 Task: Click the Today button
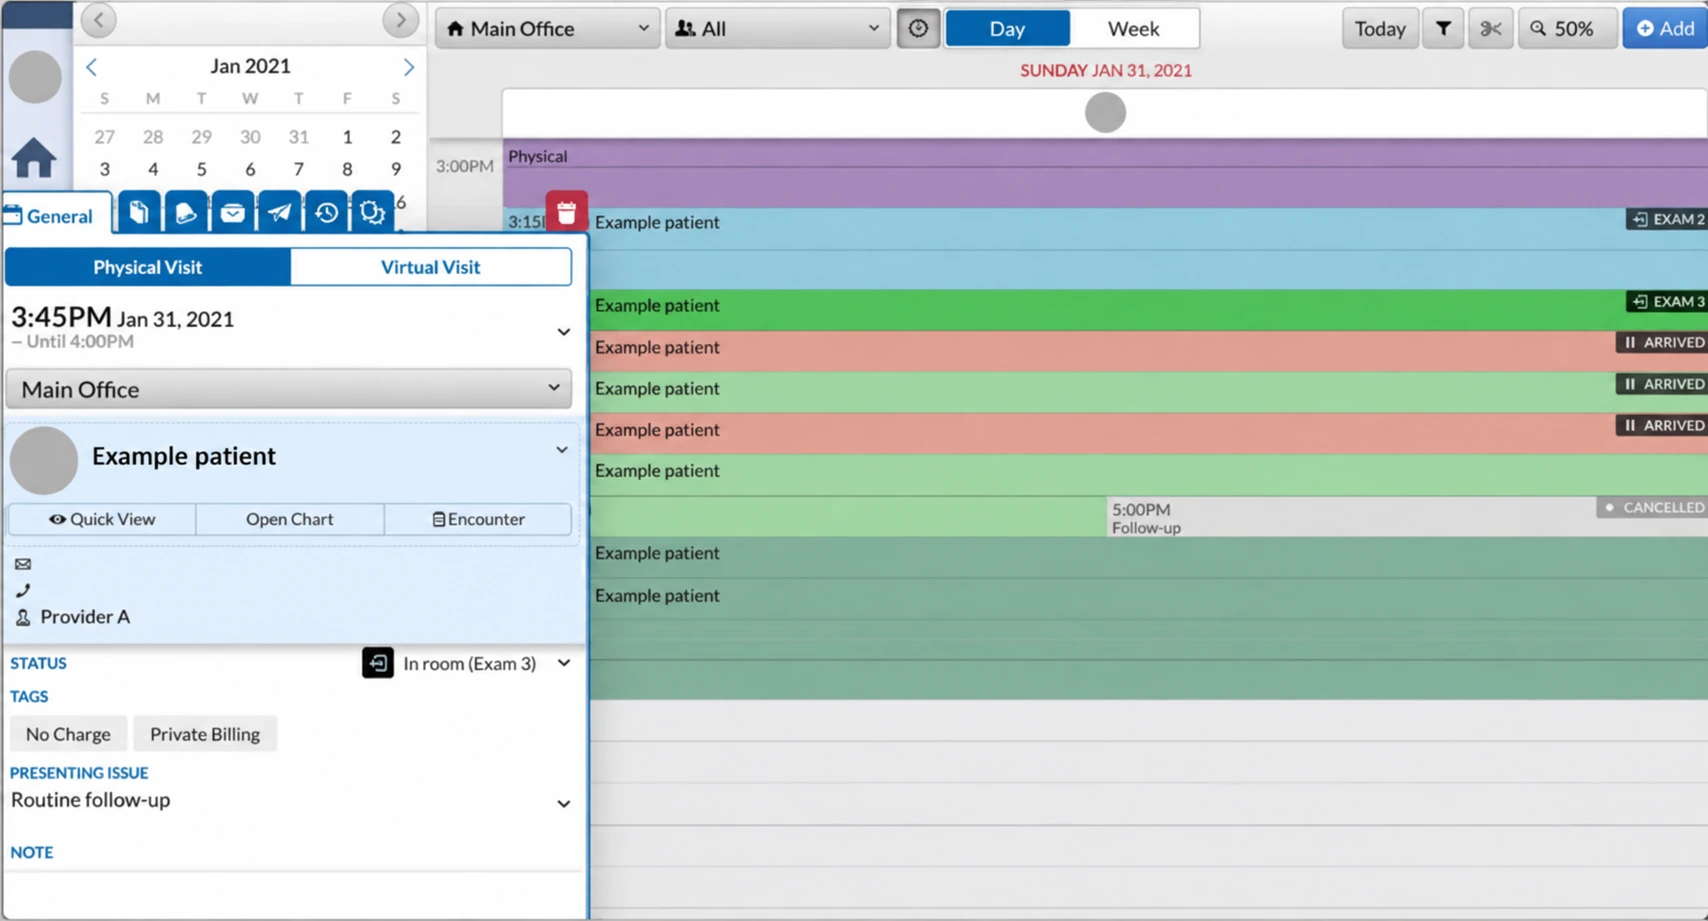point(1380,28)
